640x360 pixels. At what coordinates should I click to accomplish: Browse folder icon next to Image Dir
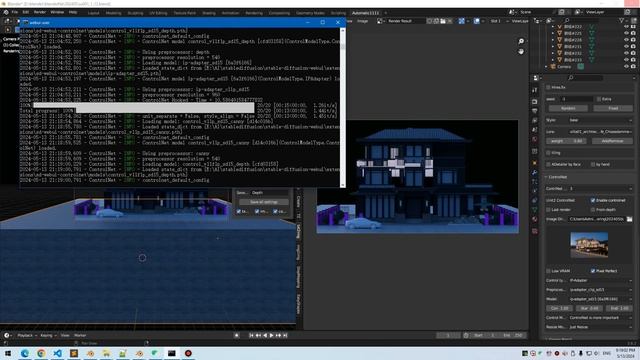[x=629, y=219]
